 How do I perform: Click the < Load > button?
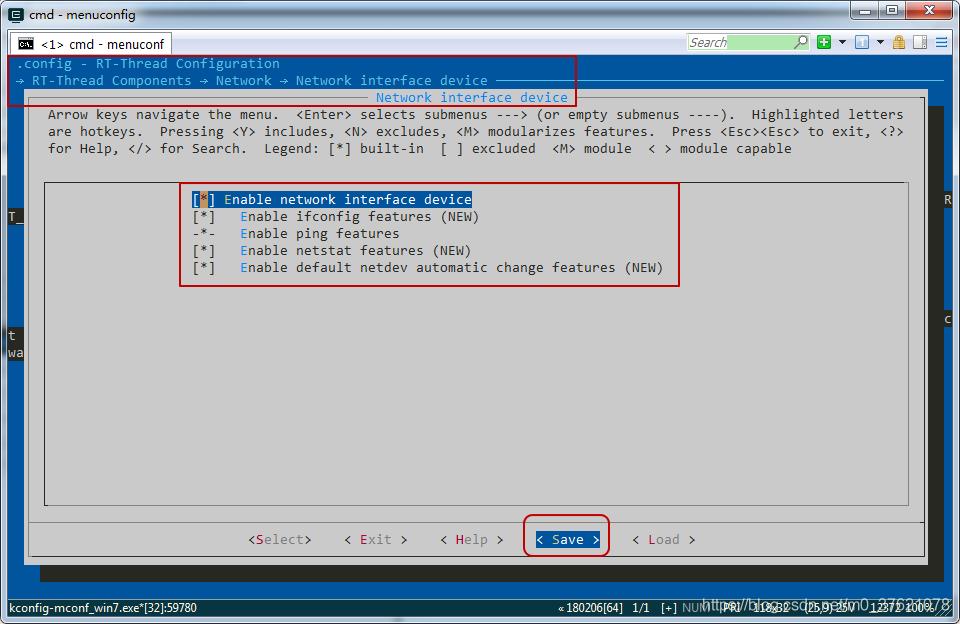[x=664, y=539]
